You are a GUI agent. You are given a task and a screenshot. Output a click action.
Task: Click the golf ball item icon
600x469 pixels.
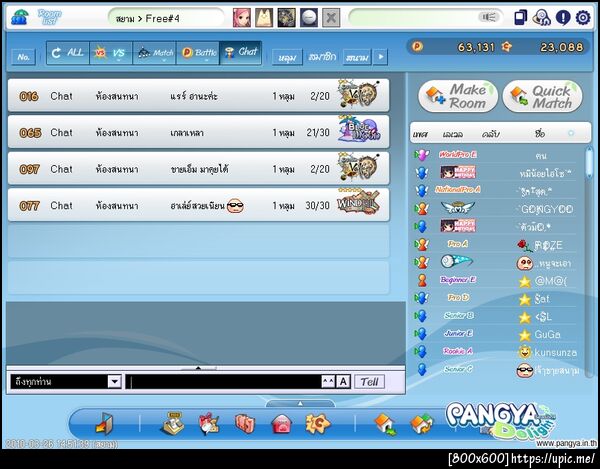(x=308, y=18)
